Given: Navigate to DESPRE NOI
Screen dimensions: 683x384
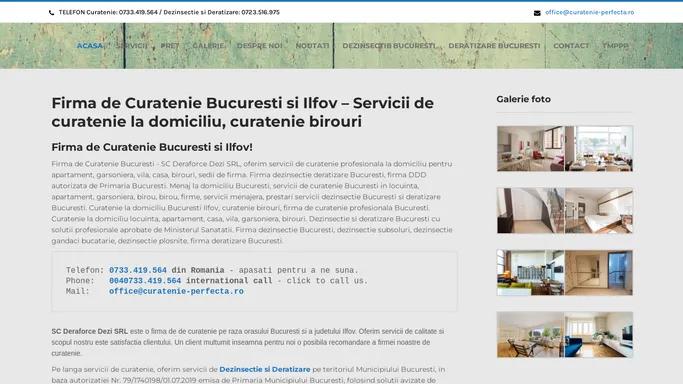Looking at the screenshot, I should [260, 46].
